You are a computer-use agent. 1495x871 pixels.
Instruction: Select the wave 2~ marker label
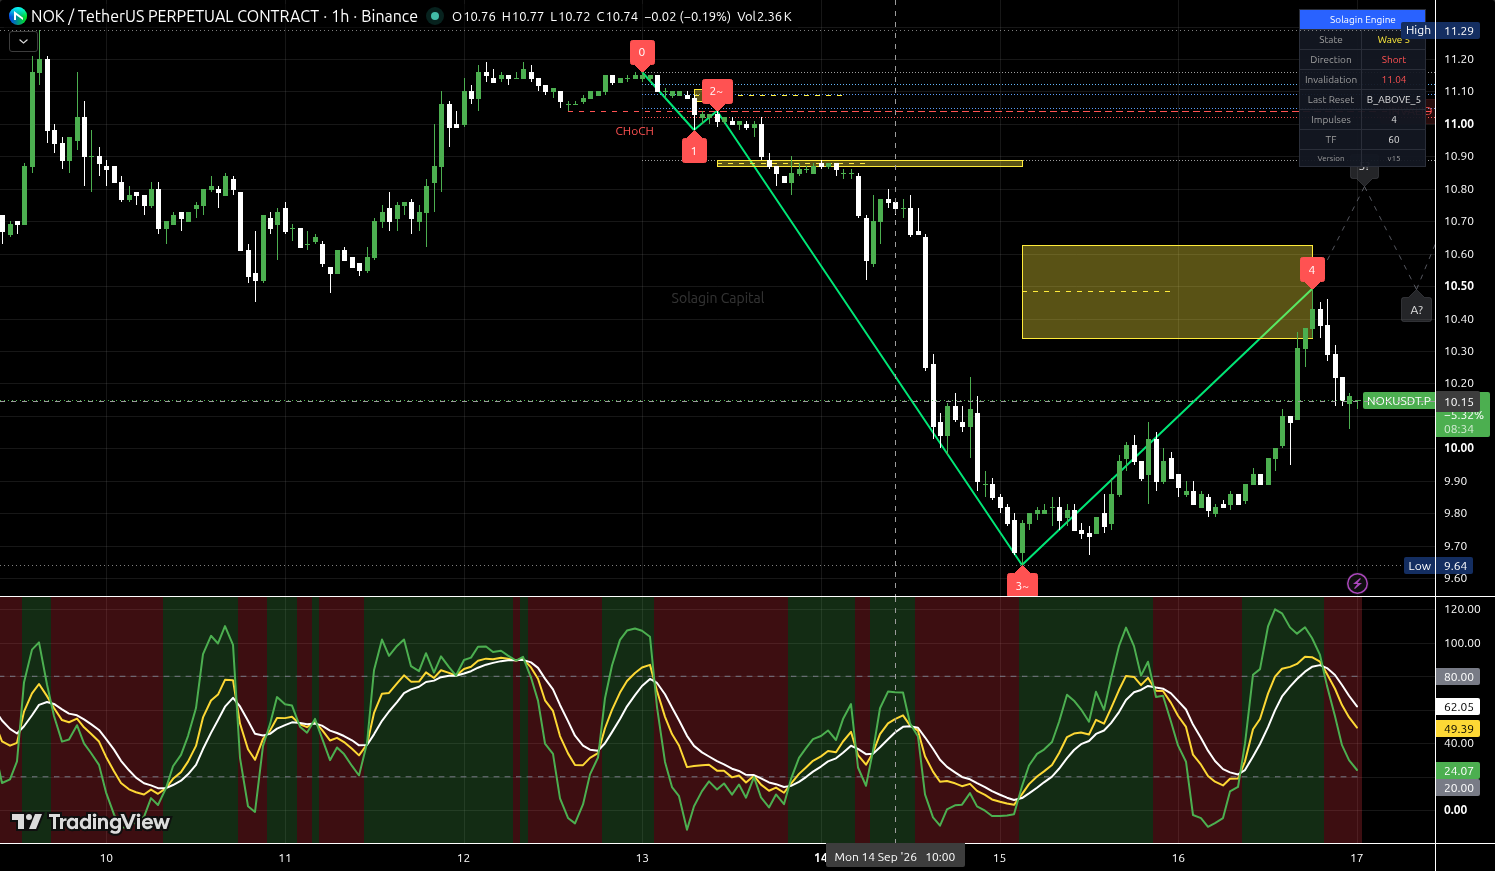pyautogui.click(x=716, y=93)
